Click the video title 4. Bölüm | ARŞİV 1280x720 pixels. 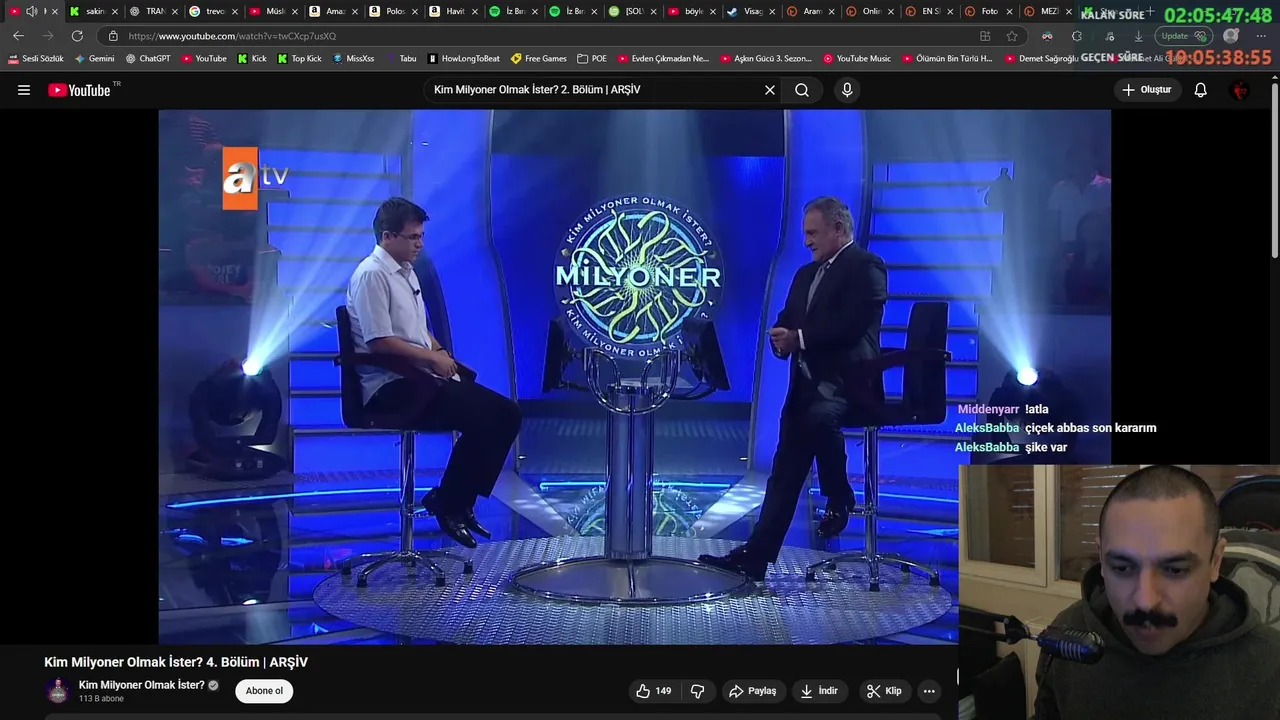click(176, 662)
